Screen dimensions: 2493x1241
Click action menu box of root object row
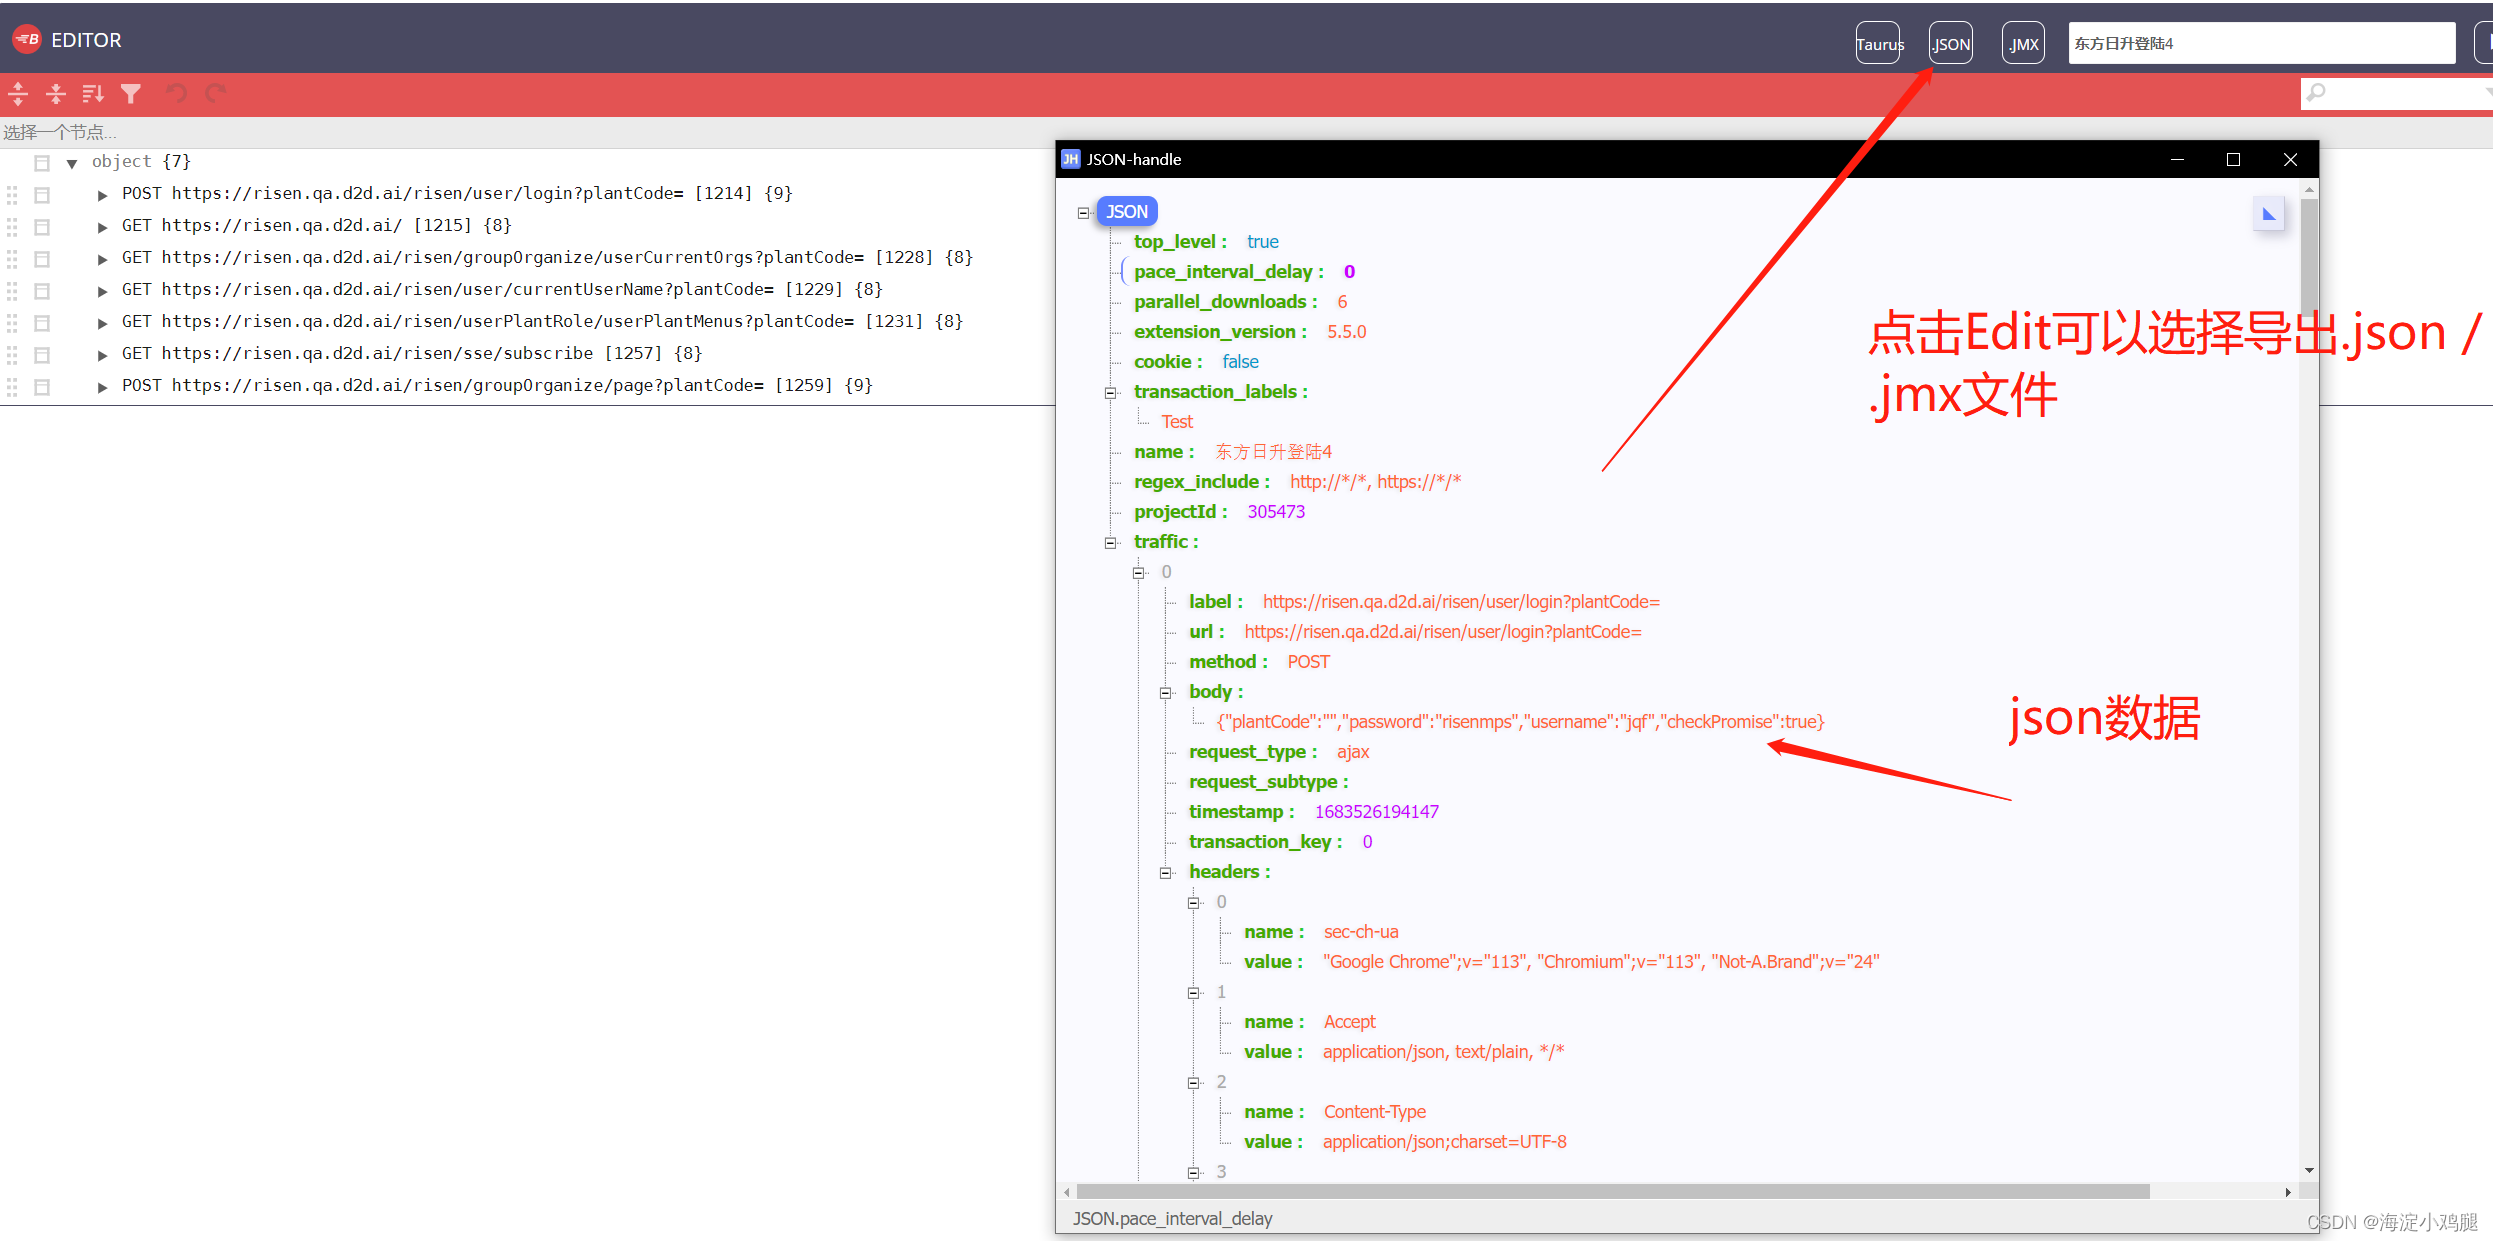[x=42, y=163]
